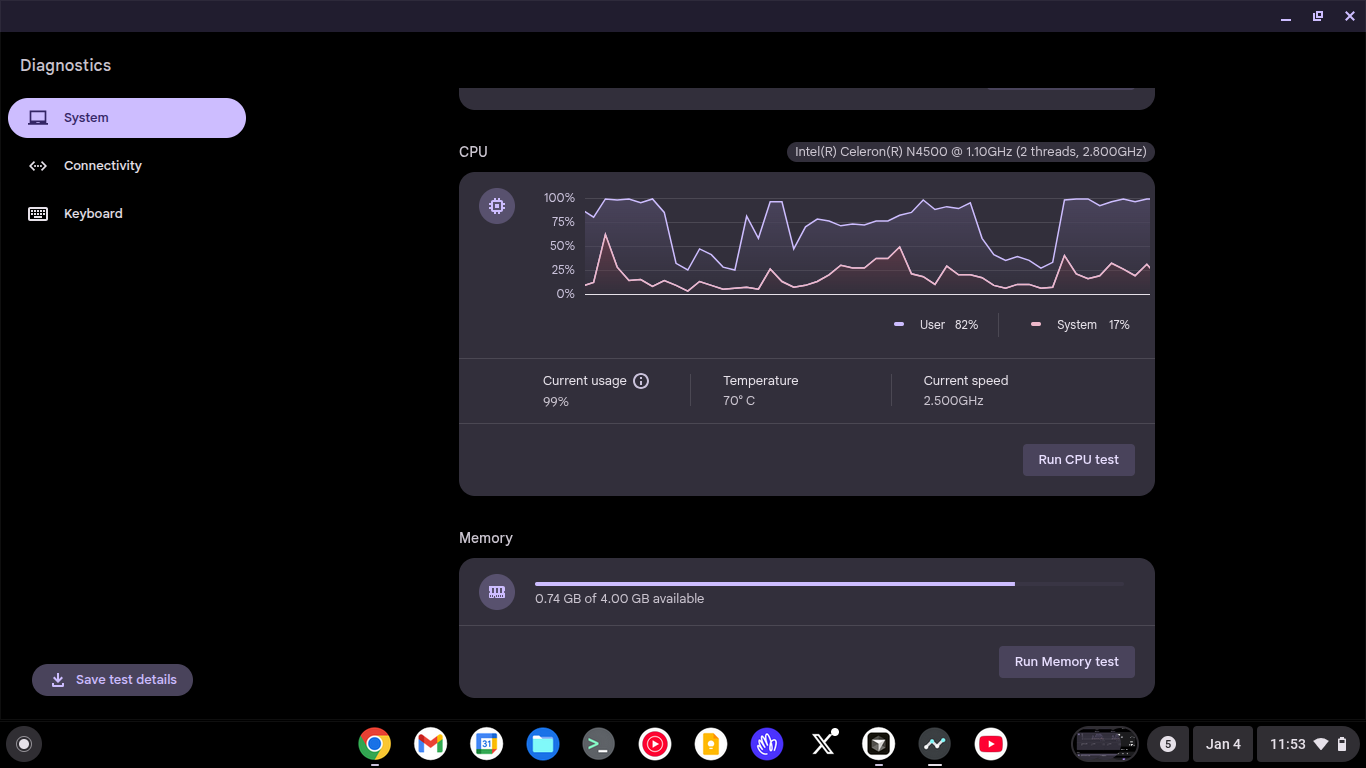The image size is (1366, 768).
Task: Open the notification counter showing 5
Action: point(1168,744)
